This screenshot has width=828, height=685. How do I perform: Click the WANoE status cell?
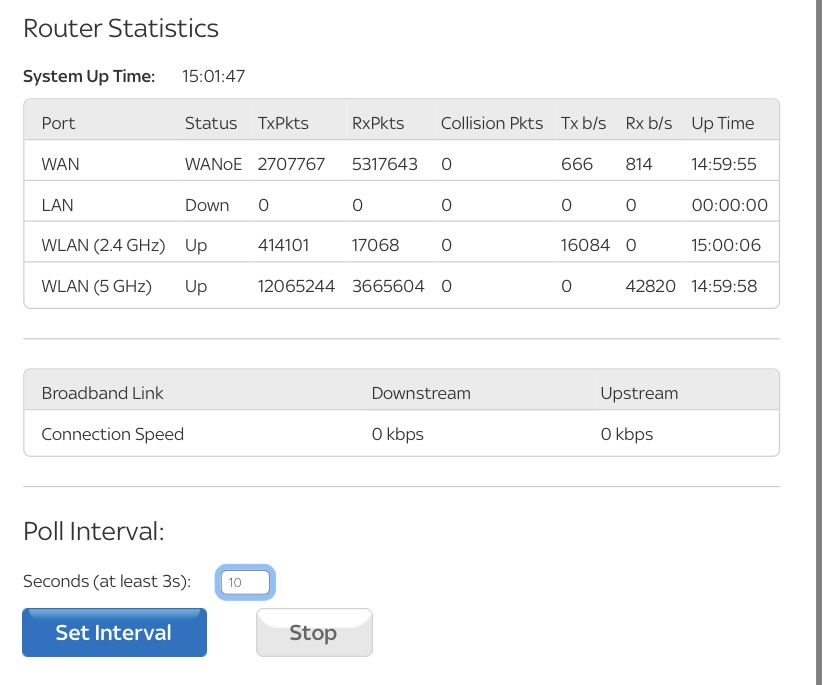point(213,164)
